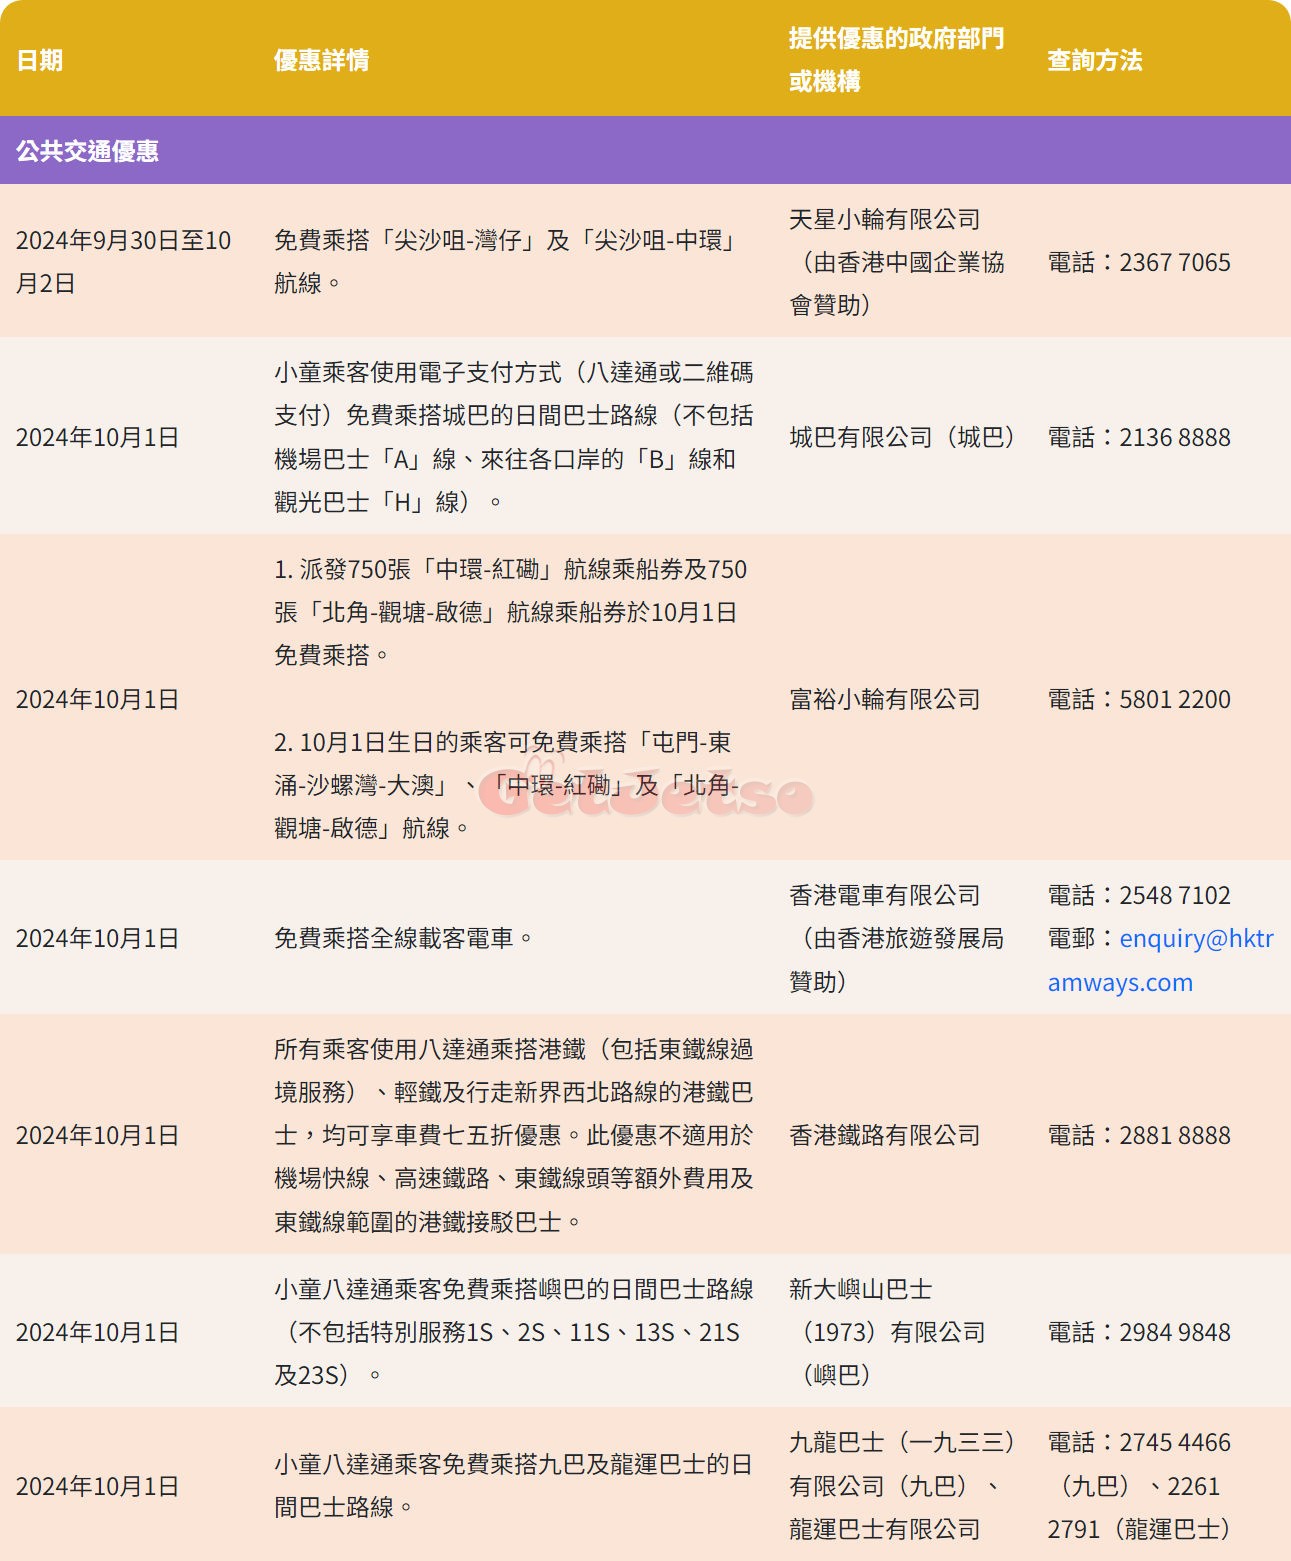Click phone number 2136 8888
This screenshot has width=1291, height=1561.
tap(1175, 437)
